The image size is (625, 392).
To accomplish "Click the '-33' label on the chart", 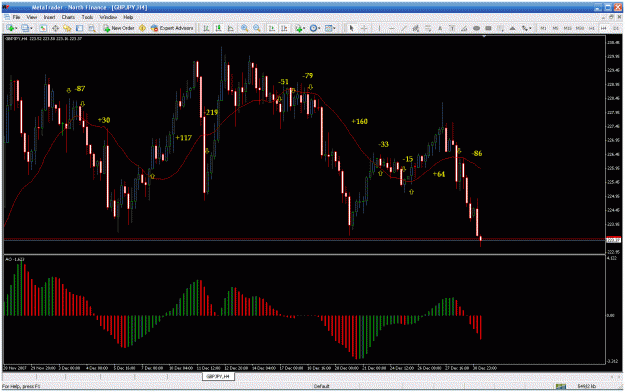I will (x=383, y=144).
